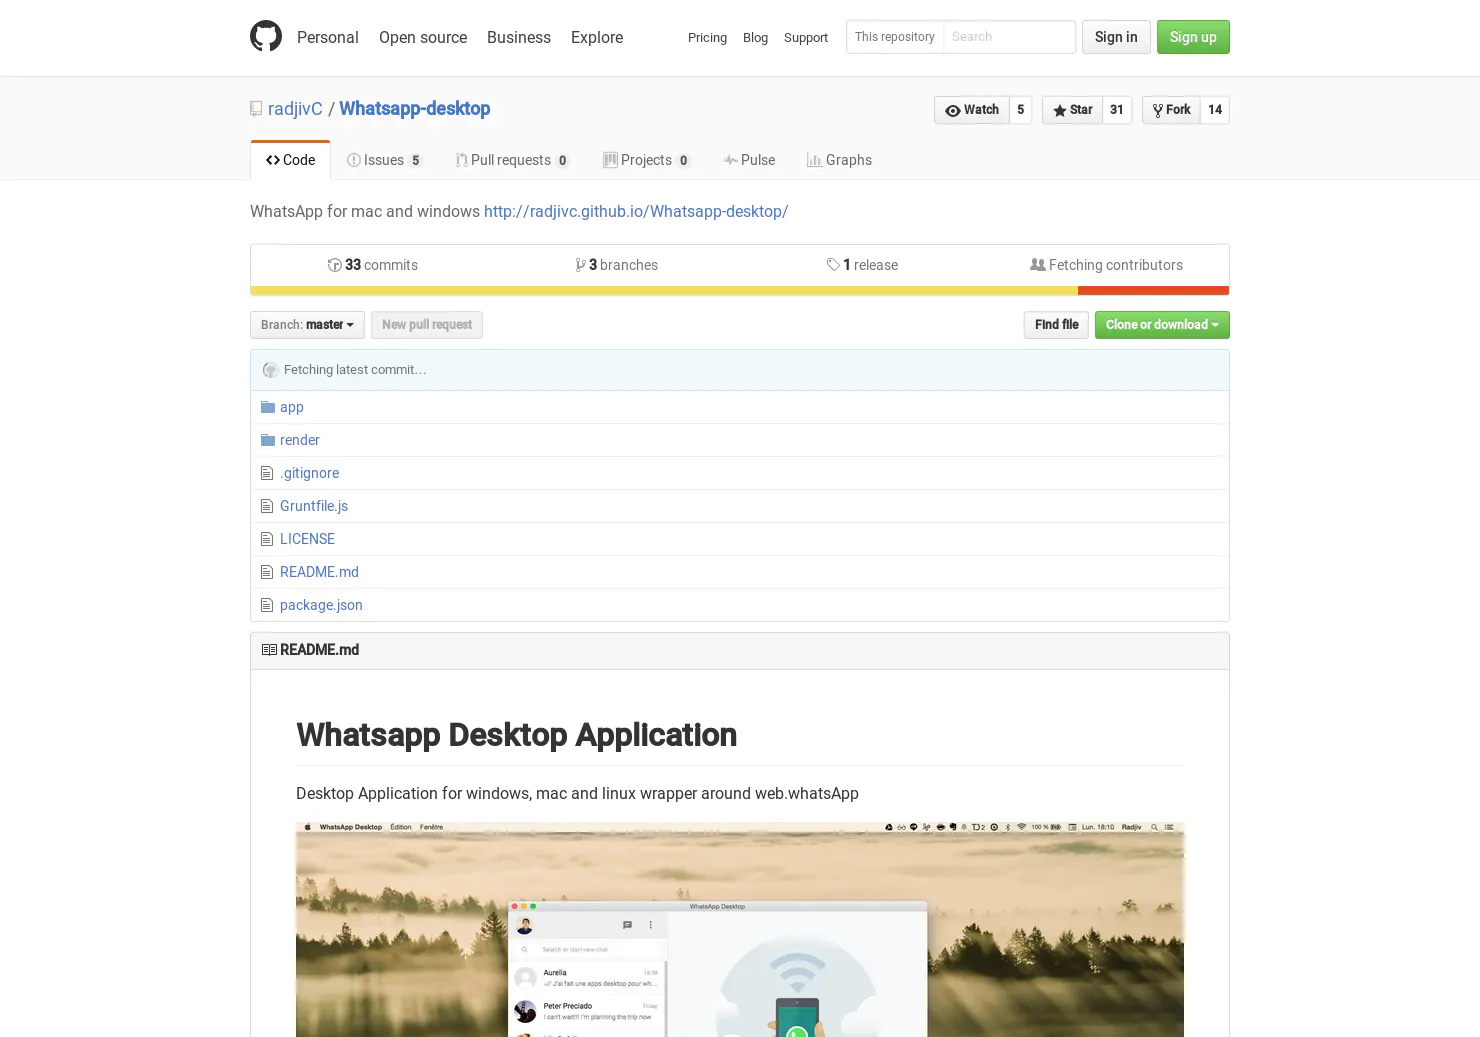Open radjivC user profile link
1480x1037 pixels.
coord(295,109)
